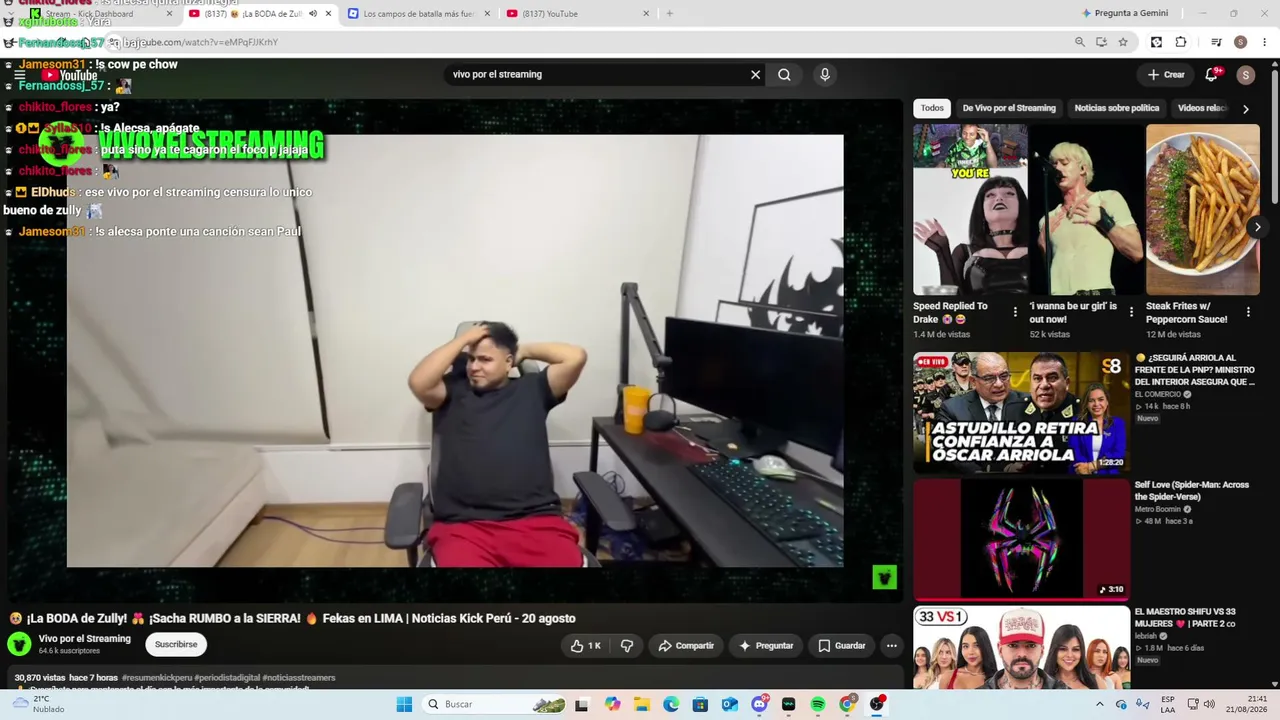This screenshot has width=1280, height=720.
Task: Show hidden system tray icons
Action: 1100,704
